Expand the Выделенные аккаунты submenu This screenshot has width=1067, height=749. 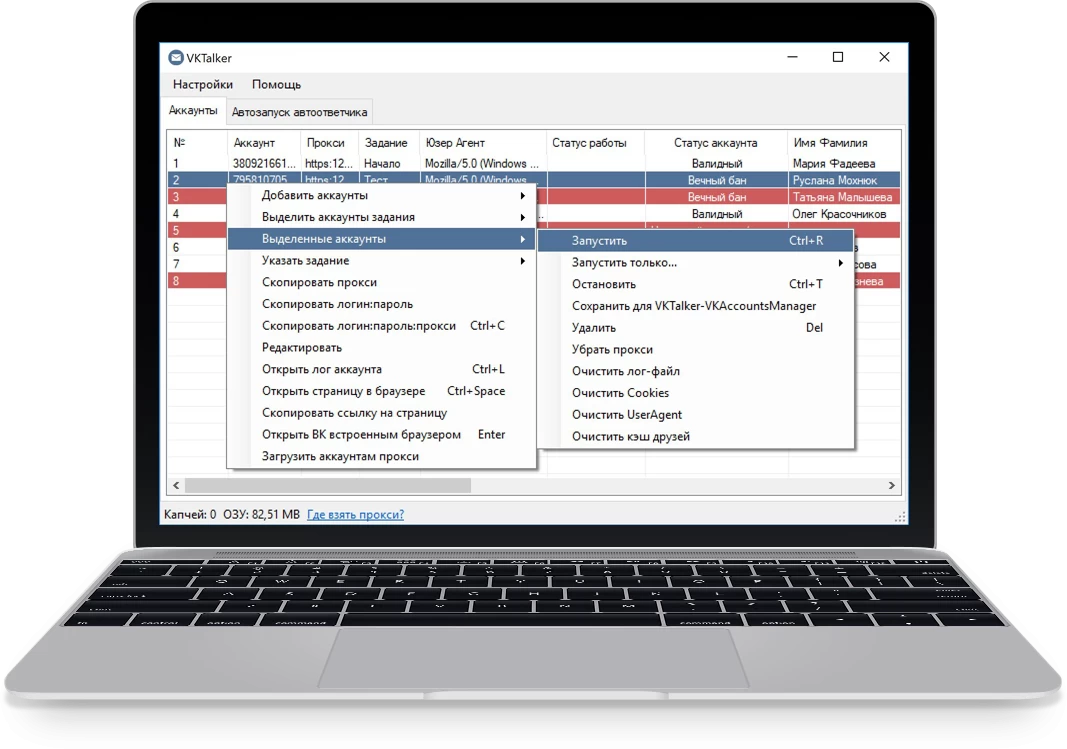[x=382, y=239]
